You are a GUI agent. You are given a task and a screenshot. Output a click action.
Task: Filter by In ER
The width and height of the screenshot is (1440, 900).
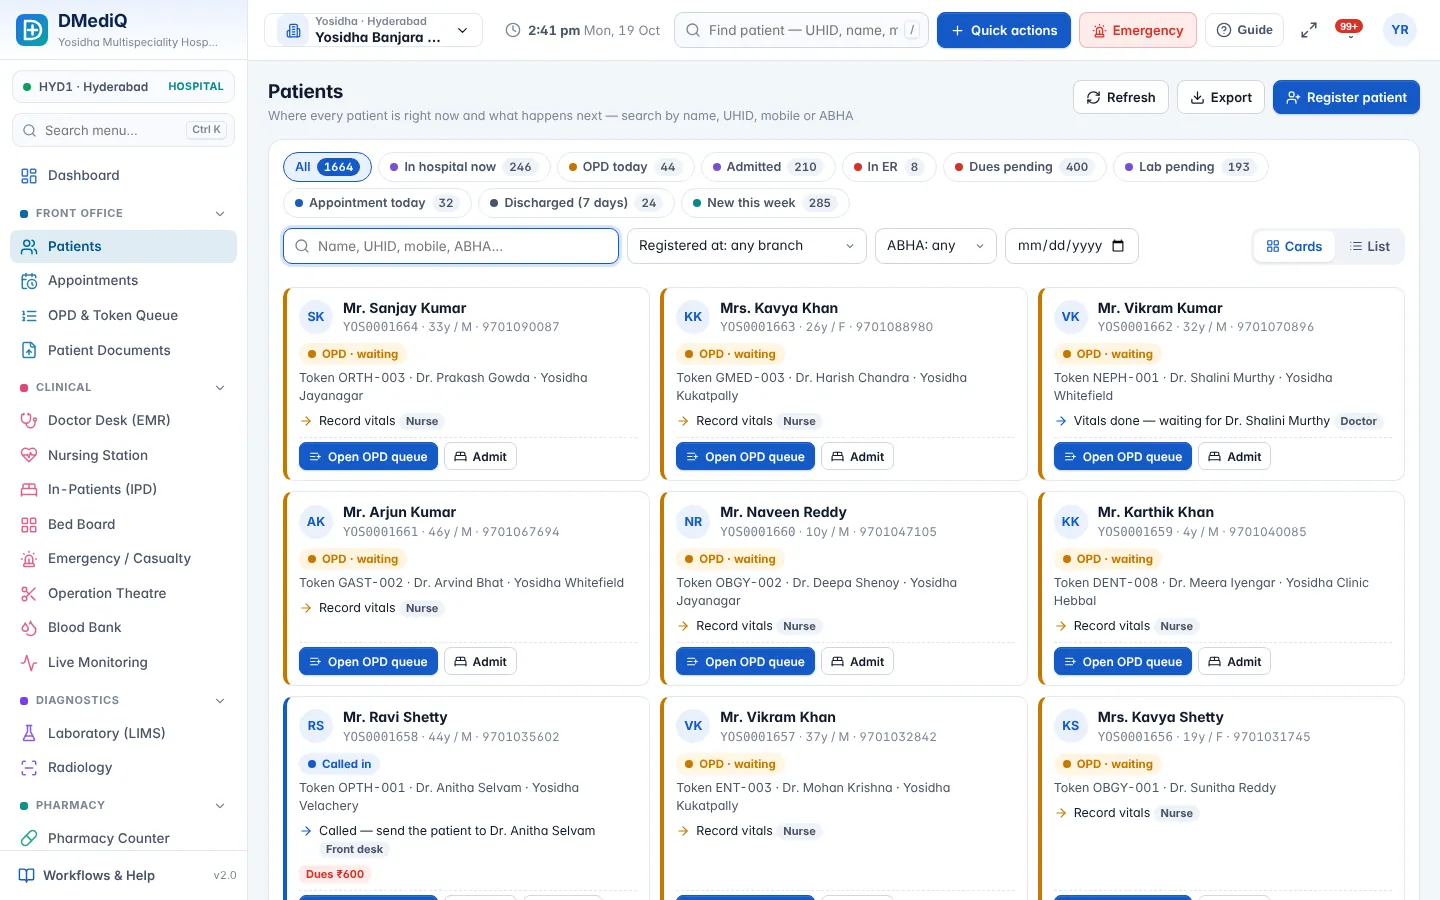click(888, 167)
